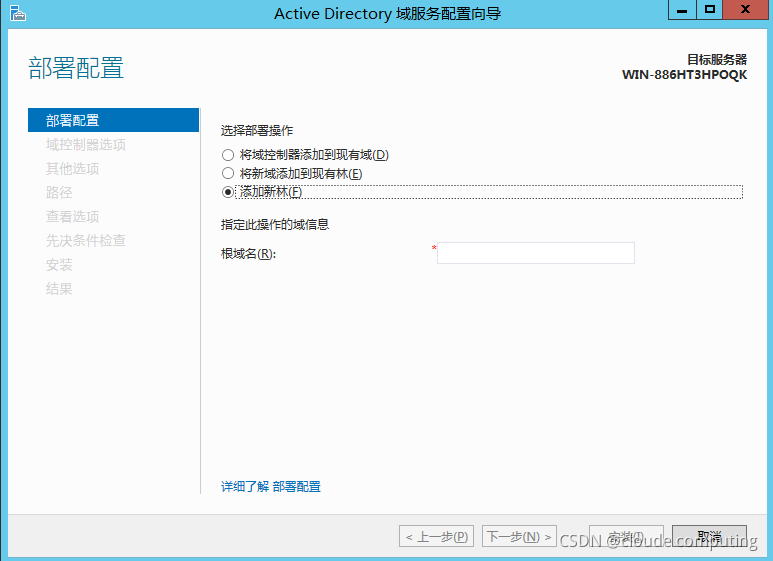The image size is (773, 561).
Task: Click the 根域名(R) input field
Action: point(535,253)
